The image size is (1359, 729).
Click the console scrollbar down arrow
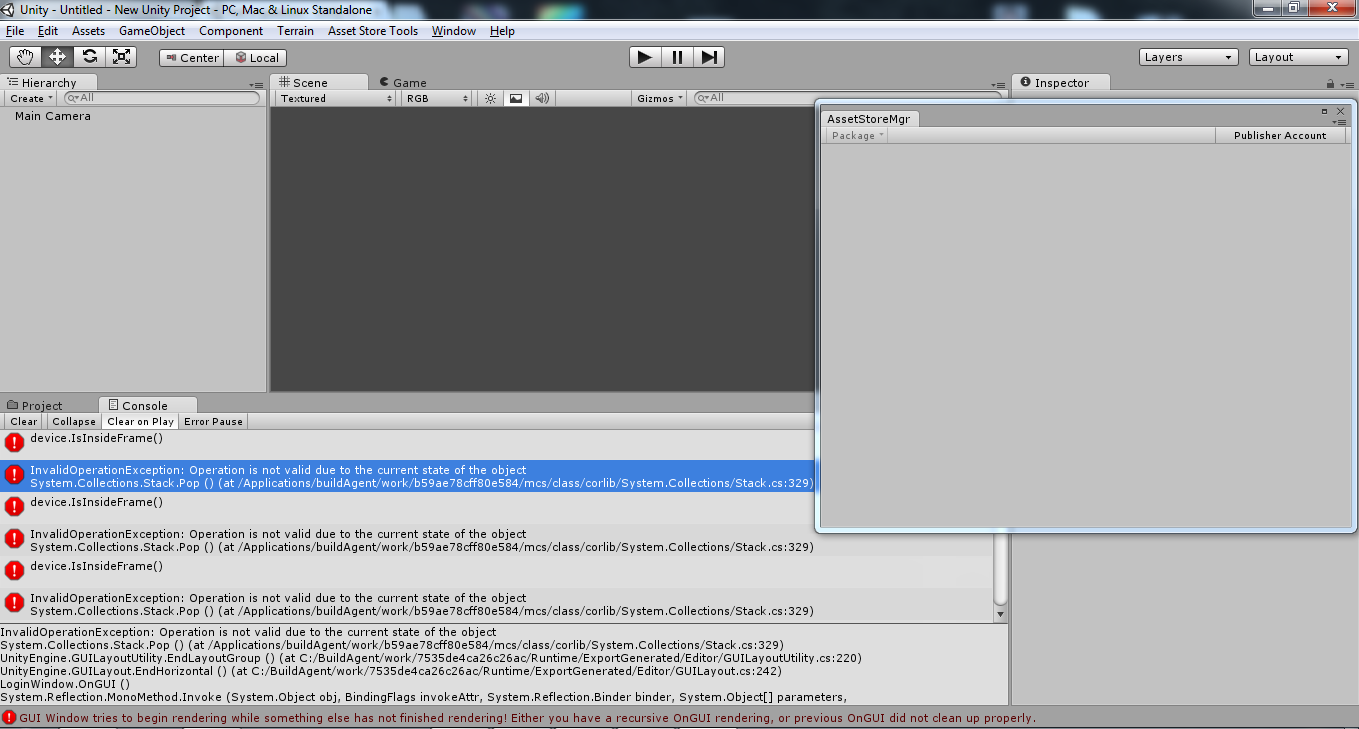point(1001,614)
